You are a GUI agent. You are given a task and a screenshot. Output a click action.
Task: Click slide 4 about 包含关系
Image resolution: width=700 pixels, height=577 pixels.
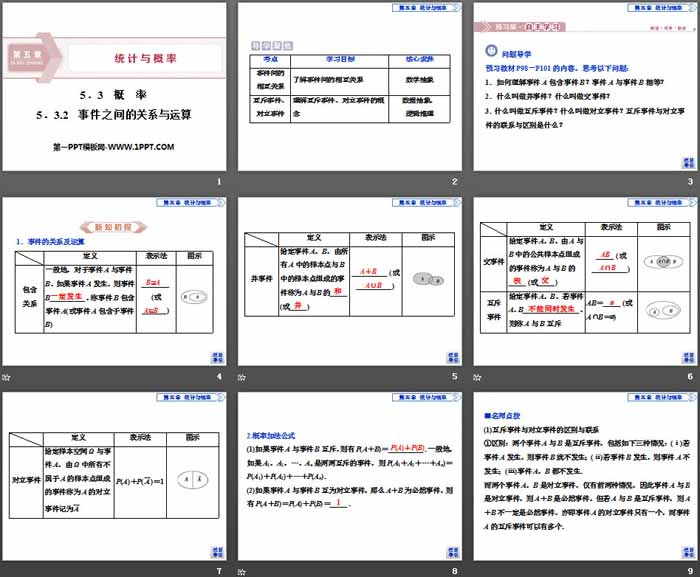(x=114, y=282)
